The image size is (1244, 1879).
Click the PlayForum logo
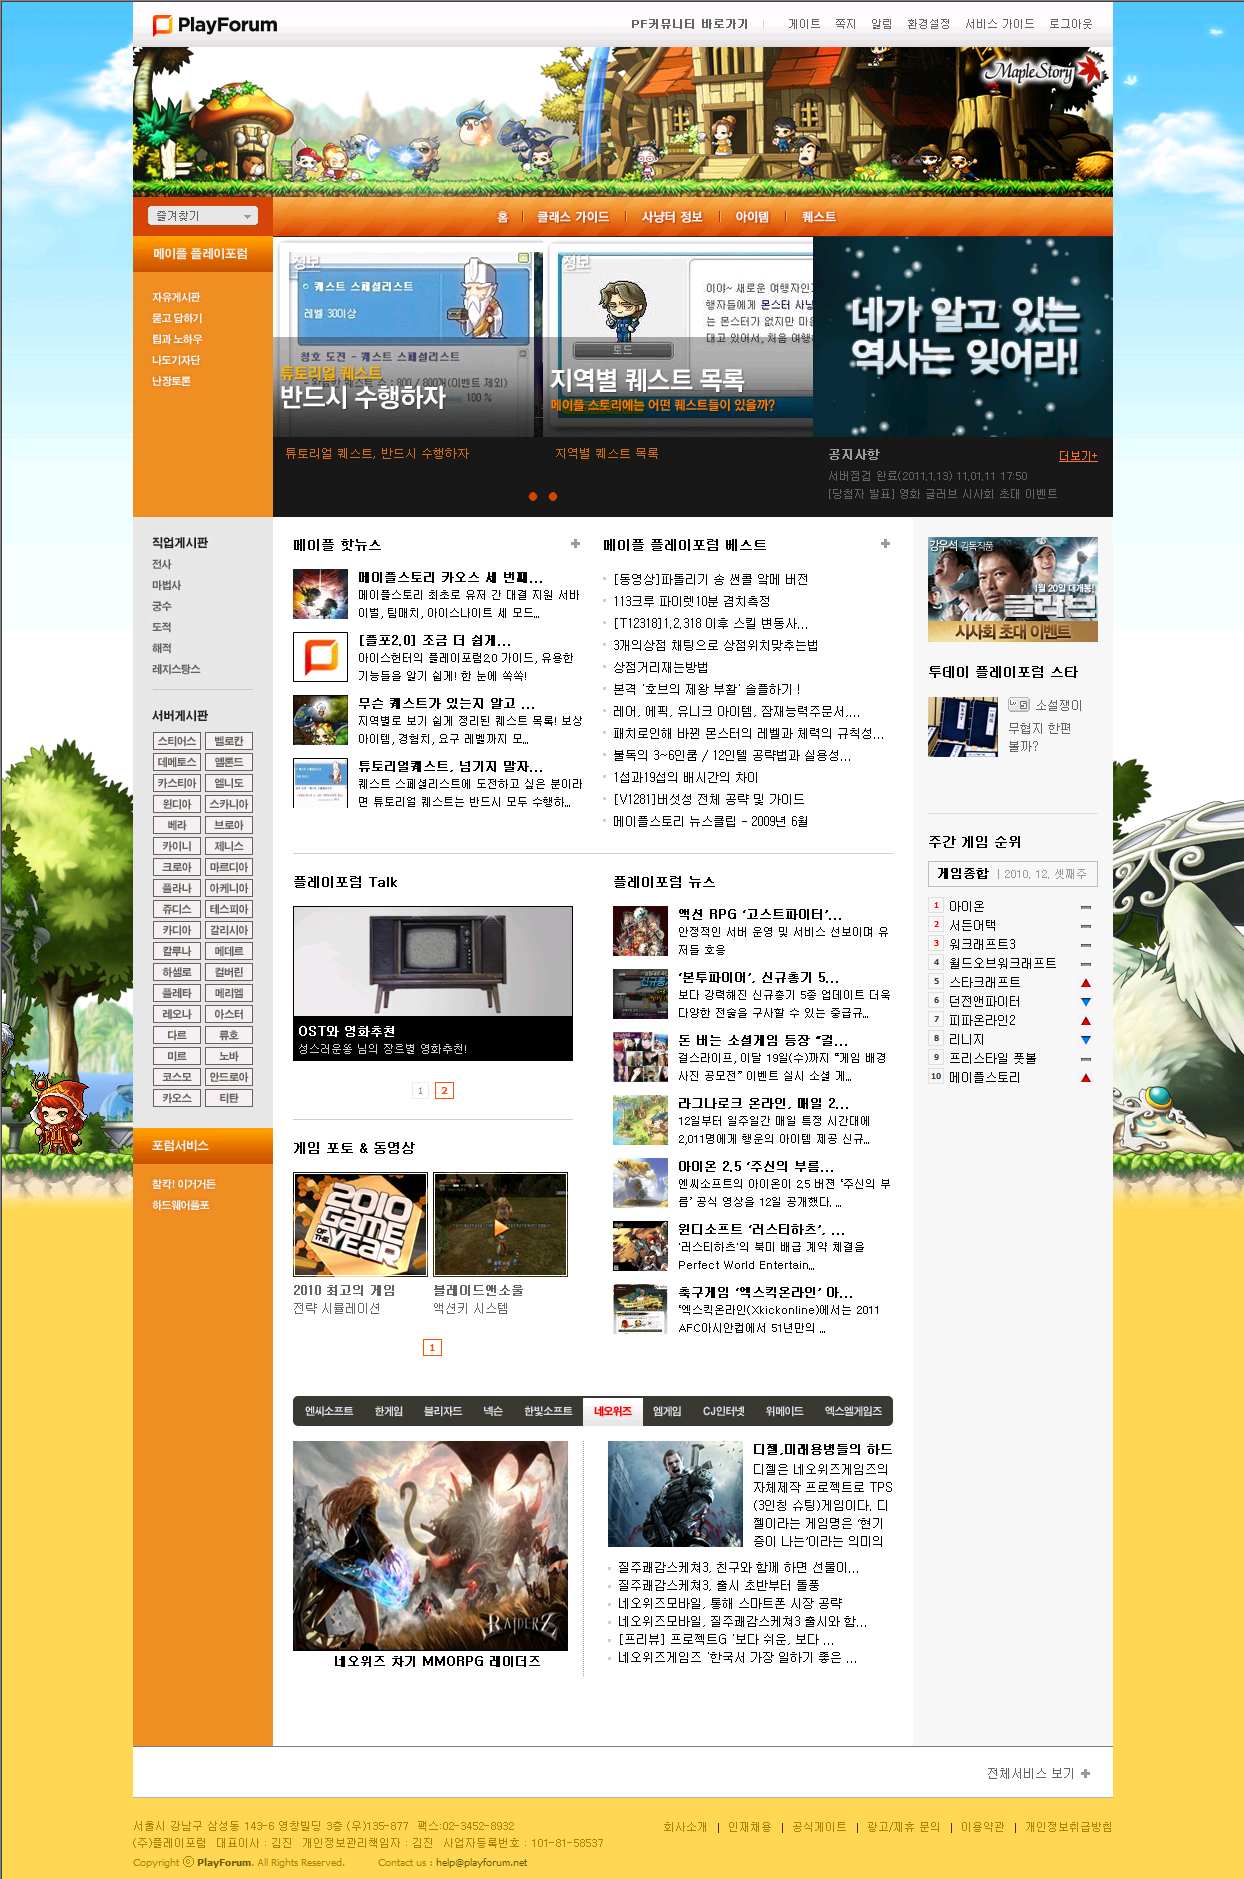[215, 25]
